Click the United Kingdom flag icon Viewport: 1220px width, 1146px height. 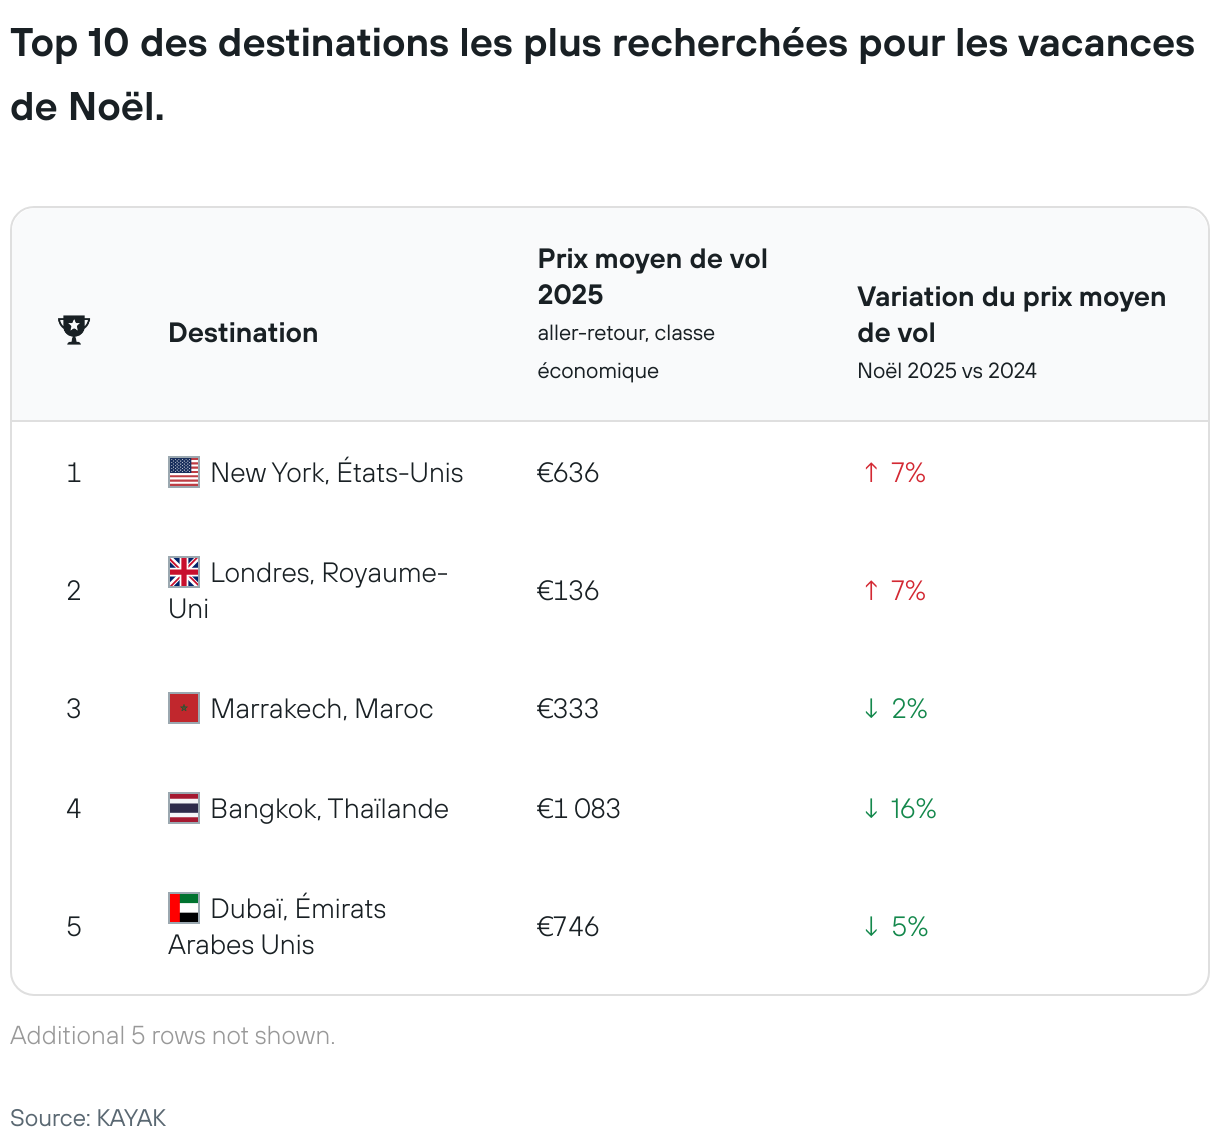click(184, 572)
